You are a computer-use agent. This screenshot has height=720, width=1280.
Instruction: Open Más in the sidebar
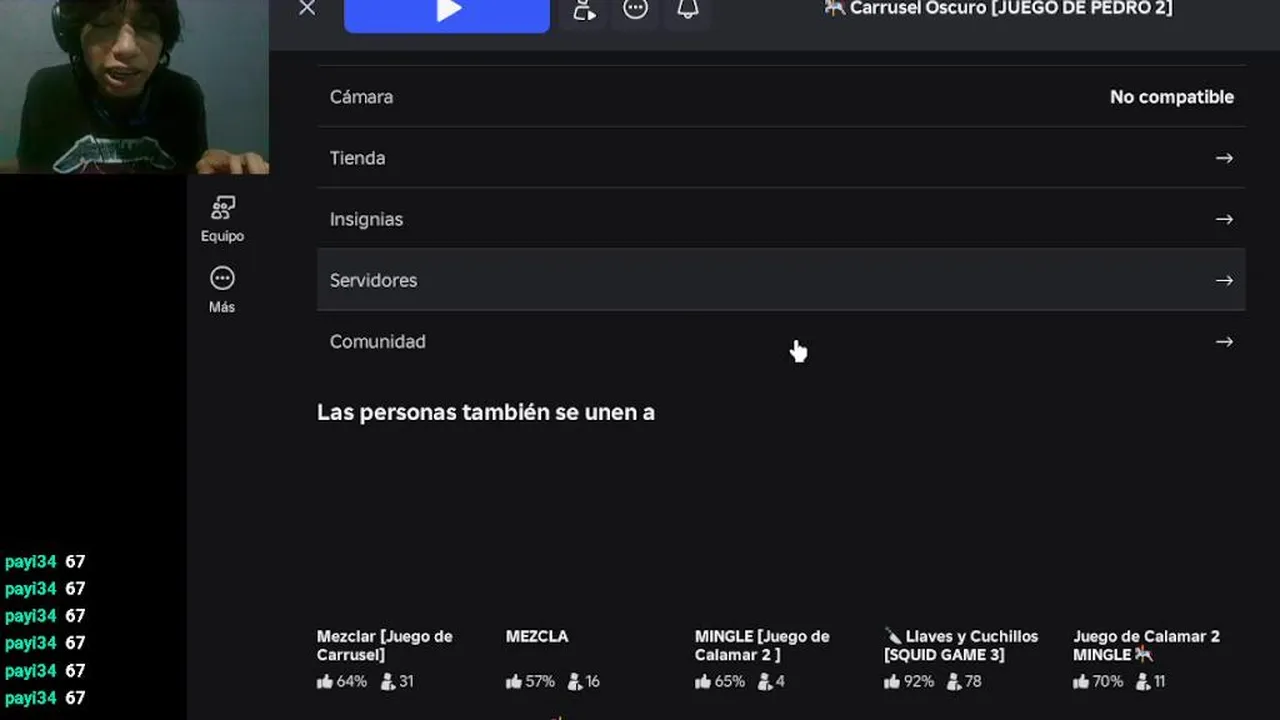point(222,290)
